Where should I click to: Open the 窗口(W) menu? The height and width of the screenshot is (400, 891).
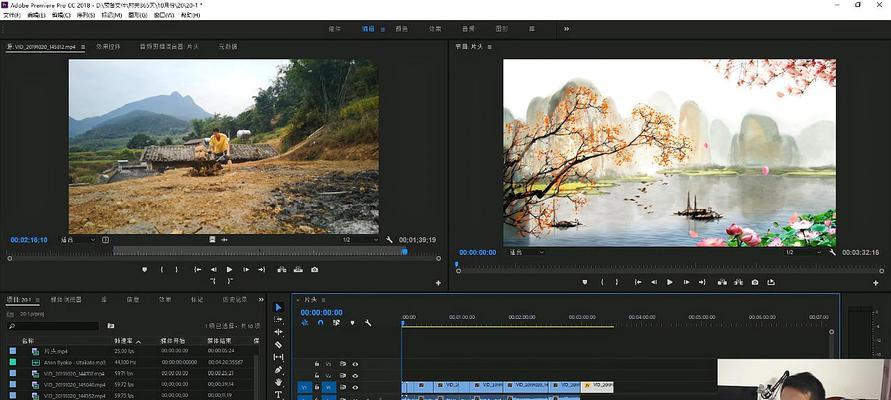pyautogui.click(x=165, y=15)
